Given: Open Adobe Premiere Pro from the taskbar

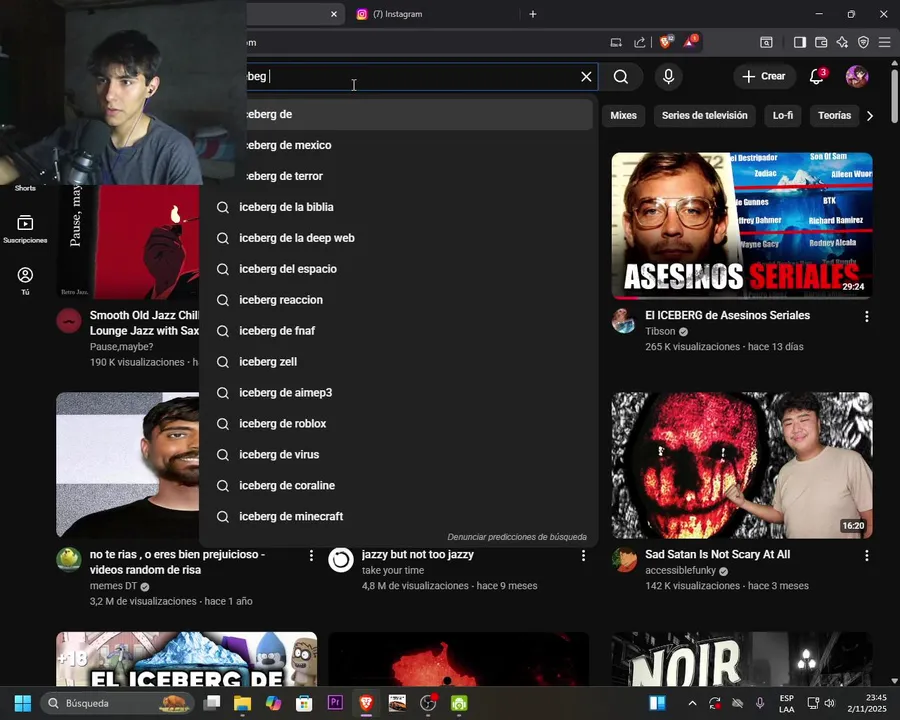Looking at the screenshot, I should pyautogui.click(x=335, y=702).
